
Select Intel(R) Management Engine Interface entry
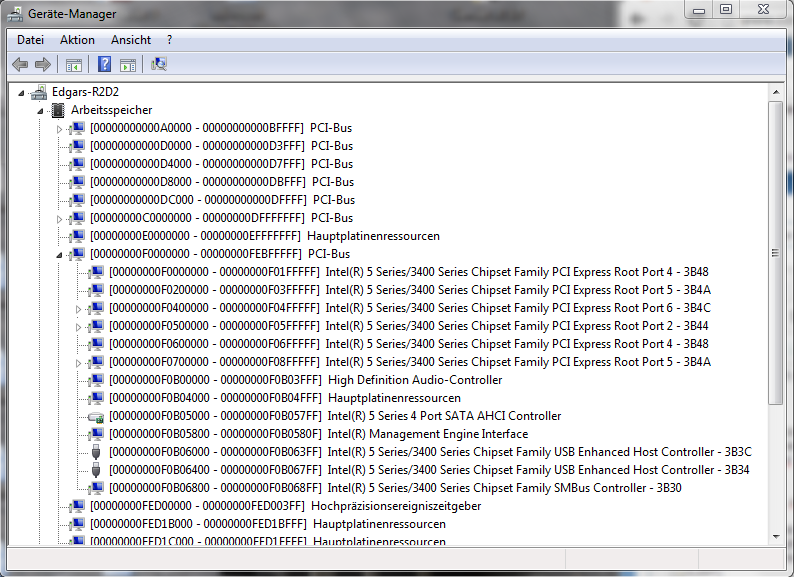(x=318, y=434)
